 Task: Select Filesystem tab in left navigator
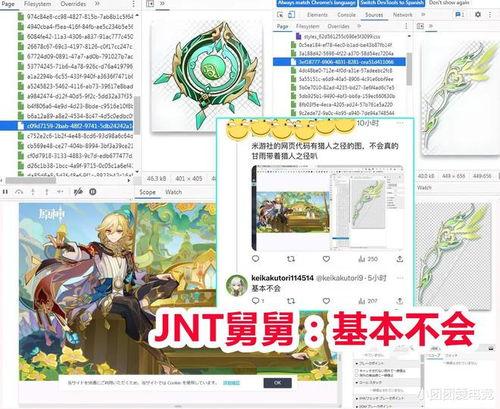tap(37, 4)
